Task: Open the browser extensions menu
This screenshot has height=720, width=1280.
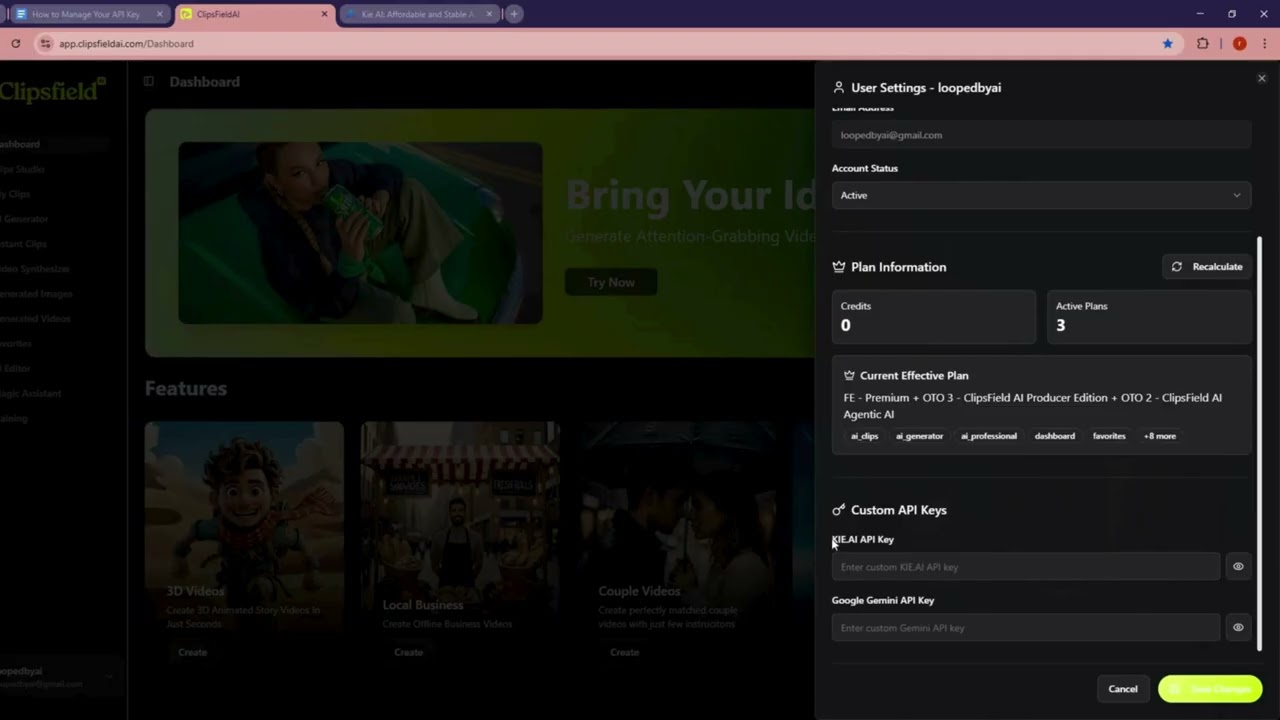Action: click(1203, 43)
